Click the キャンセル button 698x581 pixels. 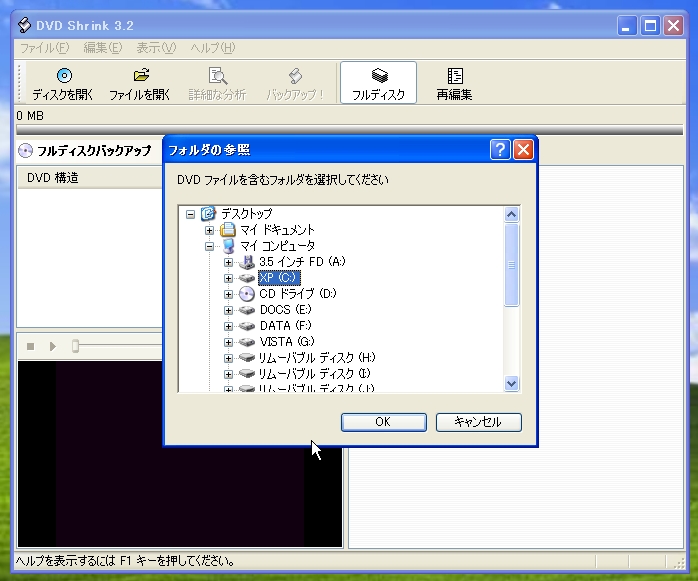click(x=479, y=422)
